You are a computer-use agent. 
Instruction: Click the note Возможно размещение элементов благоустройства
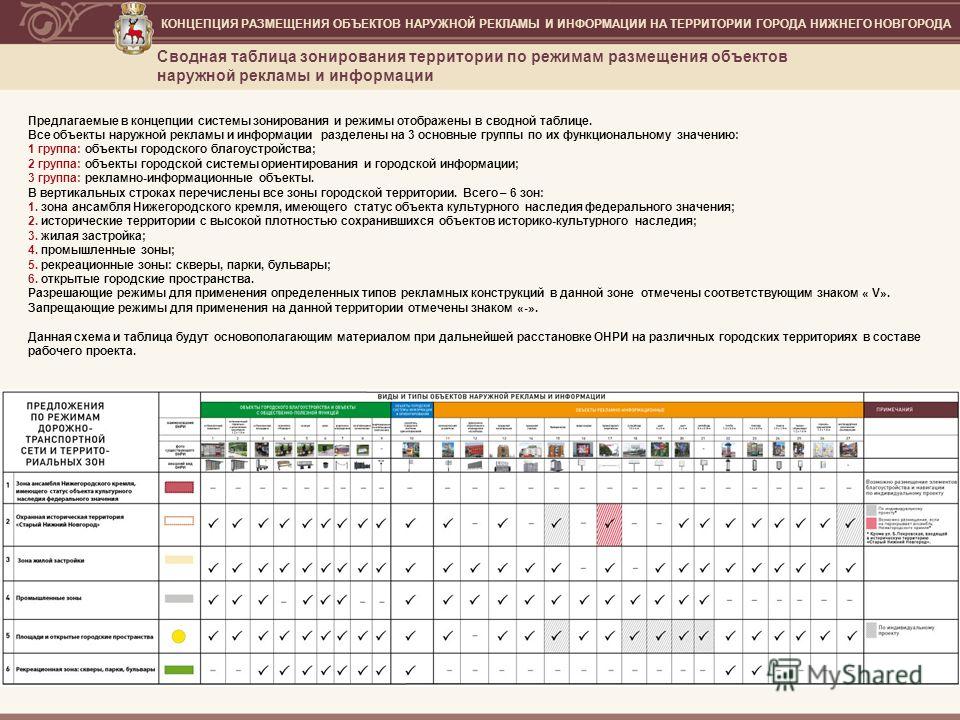click(x=910, y=487)
